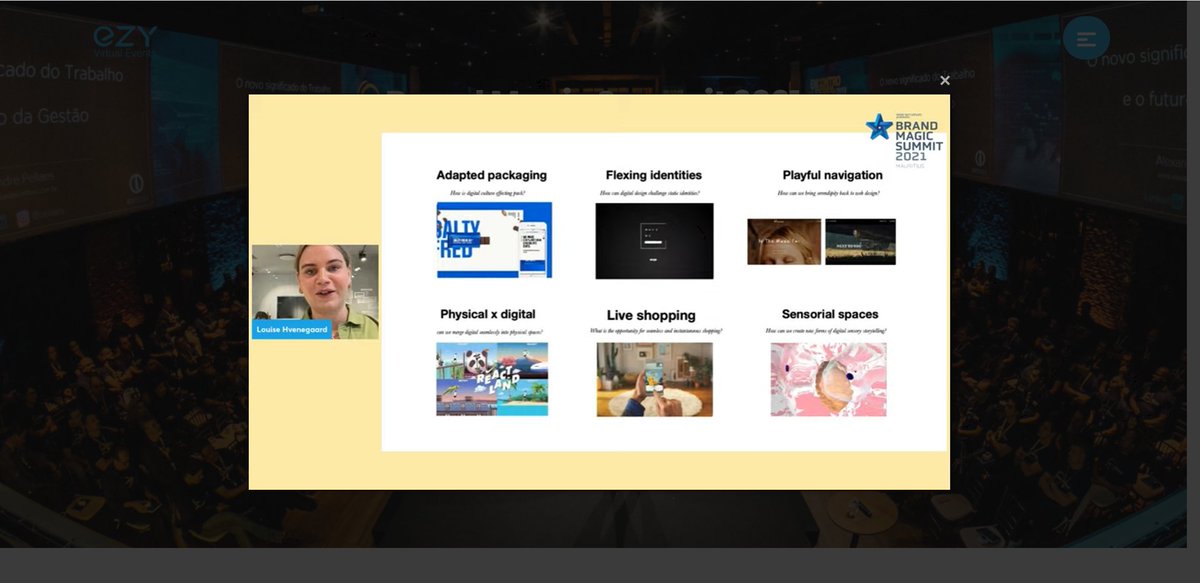Click the Physical x digital heading

pos(488,314)
